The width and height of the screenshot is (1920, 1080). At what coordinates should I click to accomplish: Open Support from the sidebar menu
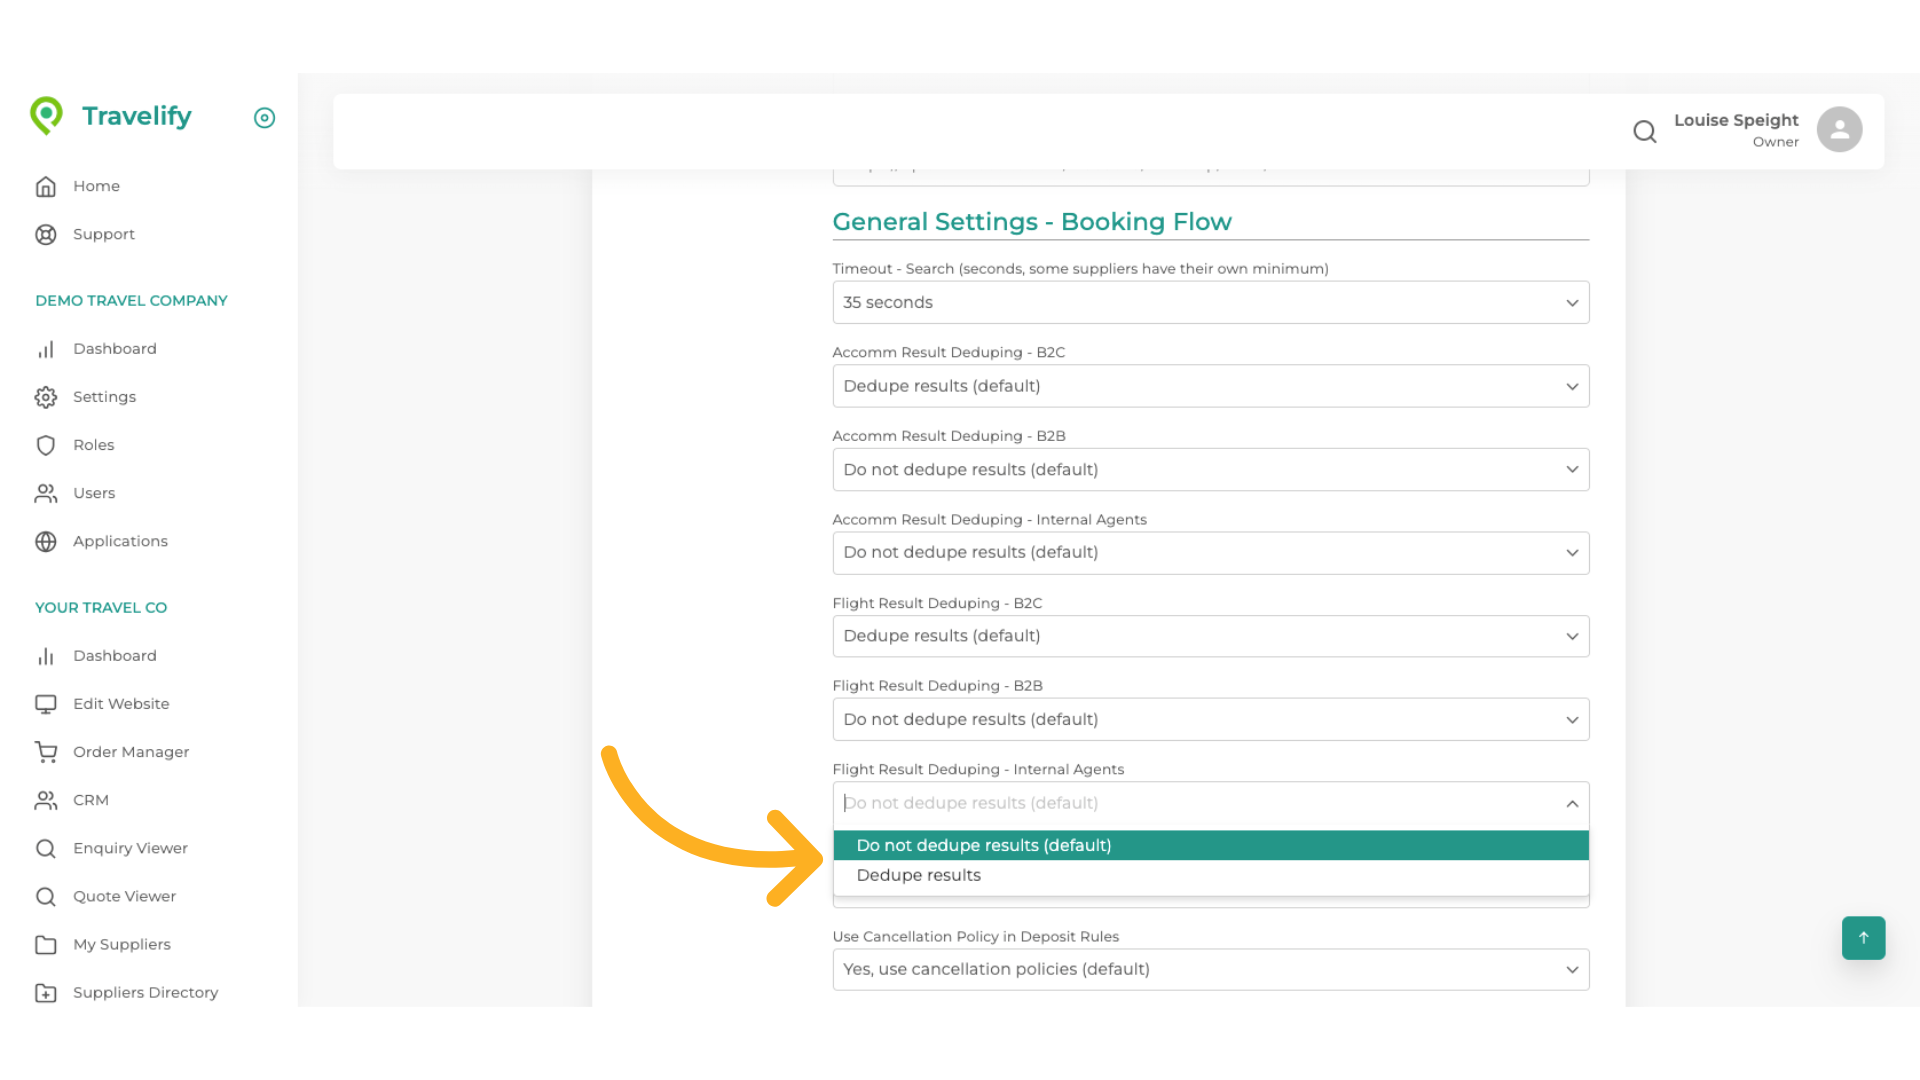tap(103, 234)
